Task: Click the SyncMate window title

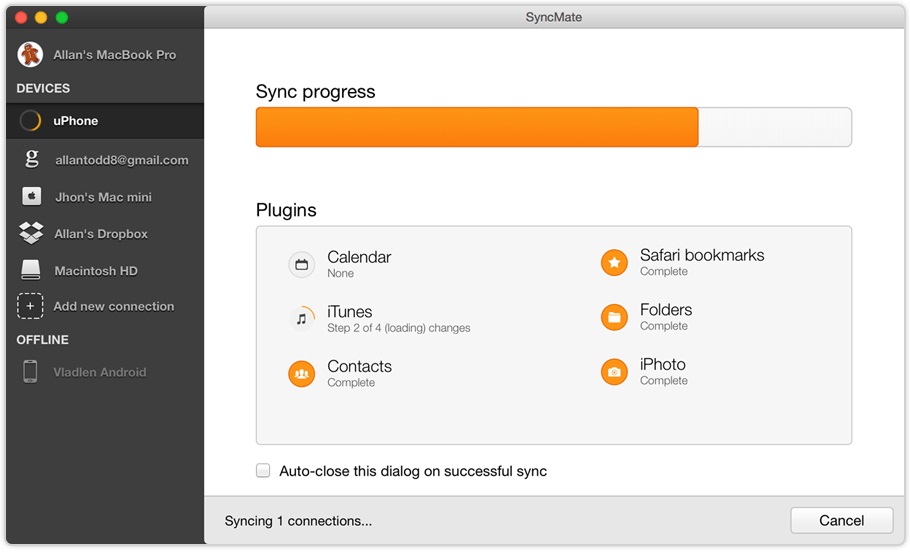Action: 554,17
